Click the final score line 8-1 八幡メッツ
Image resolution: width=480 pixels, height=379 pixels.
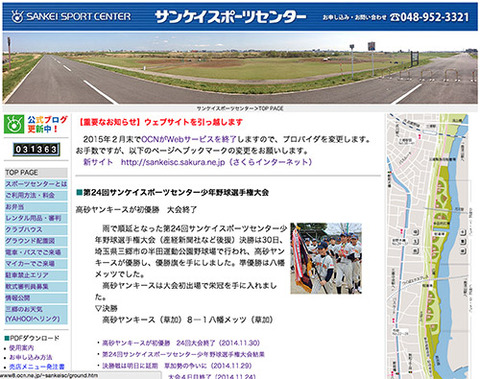[x=188, y=320]
